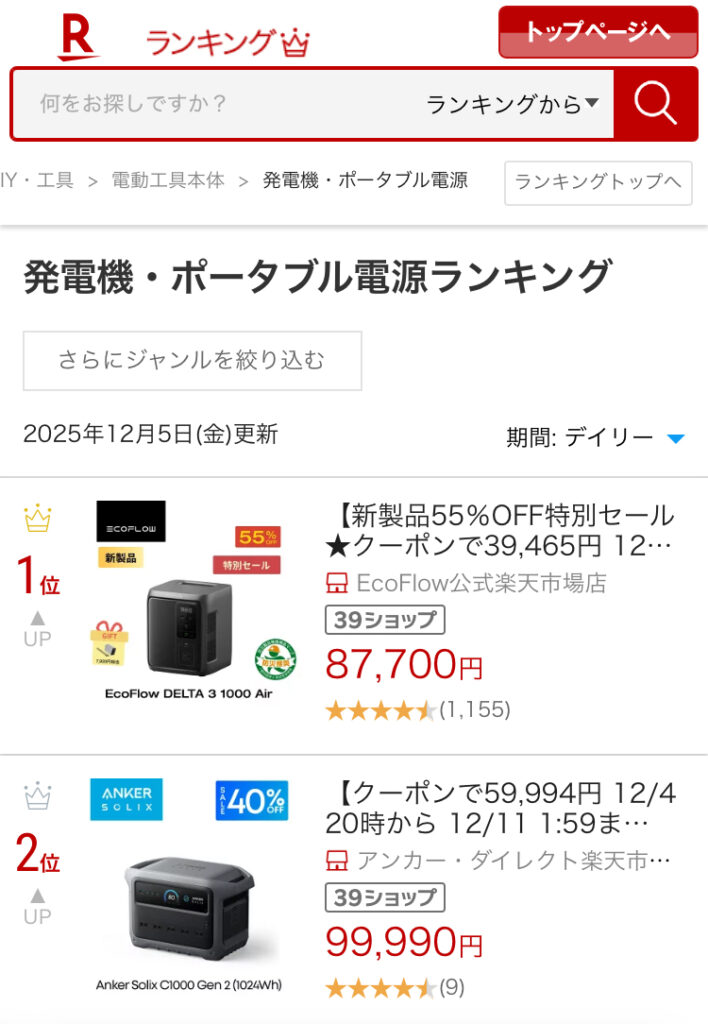The height and width of the screenshot is (1024, 708).
Task: Click the shop icon beside EcoFlow公式楽天市場店
Action: [337, 583]
